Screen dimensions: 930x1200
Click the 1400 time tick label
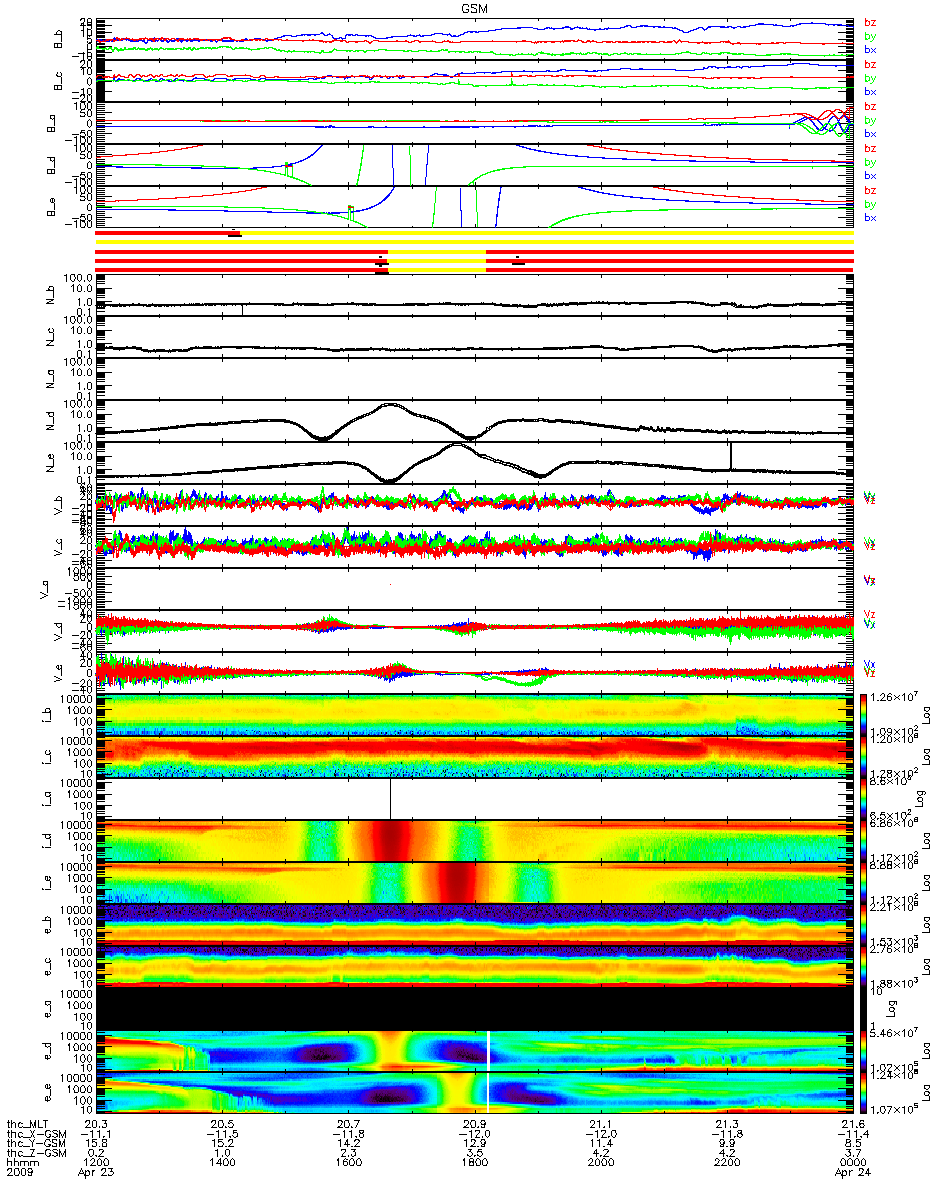coord(222,1163)
